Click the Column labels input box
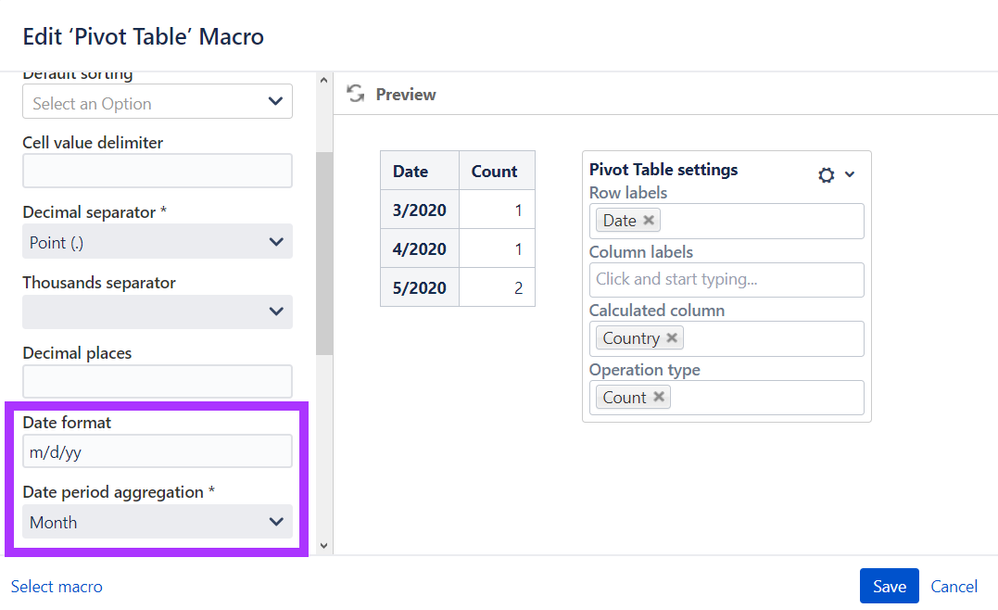Viewport: 998px width, 610px height. click(723, 280)
